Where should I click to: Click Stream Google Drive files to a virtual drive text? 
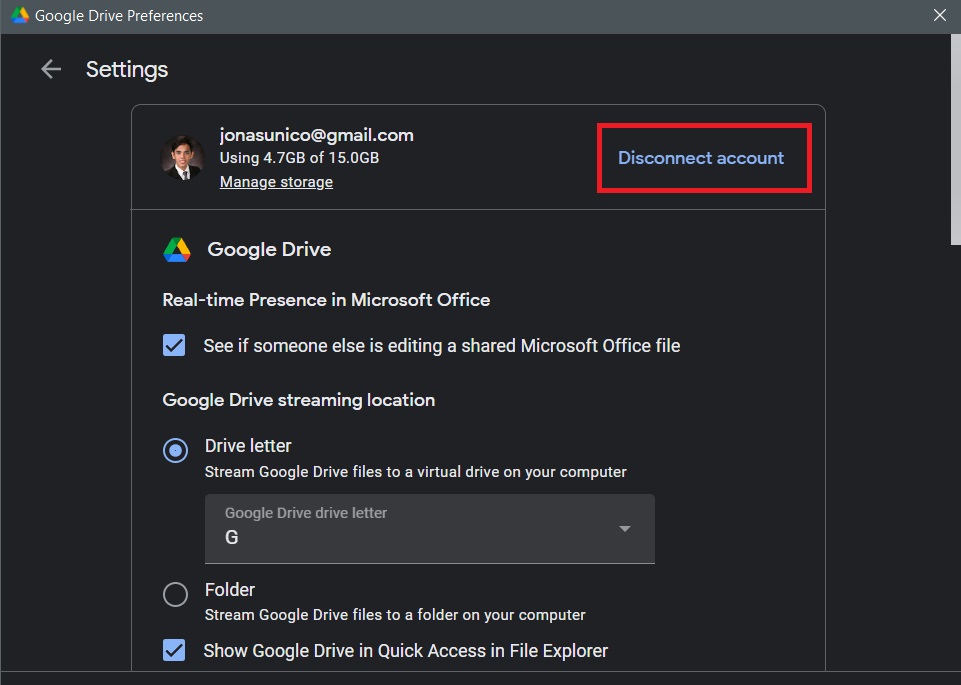416,472
